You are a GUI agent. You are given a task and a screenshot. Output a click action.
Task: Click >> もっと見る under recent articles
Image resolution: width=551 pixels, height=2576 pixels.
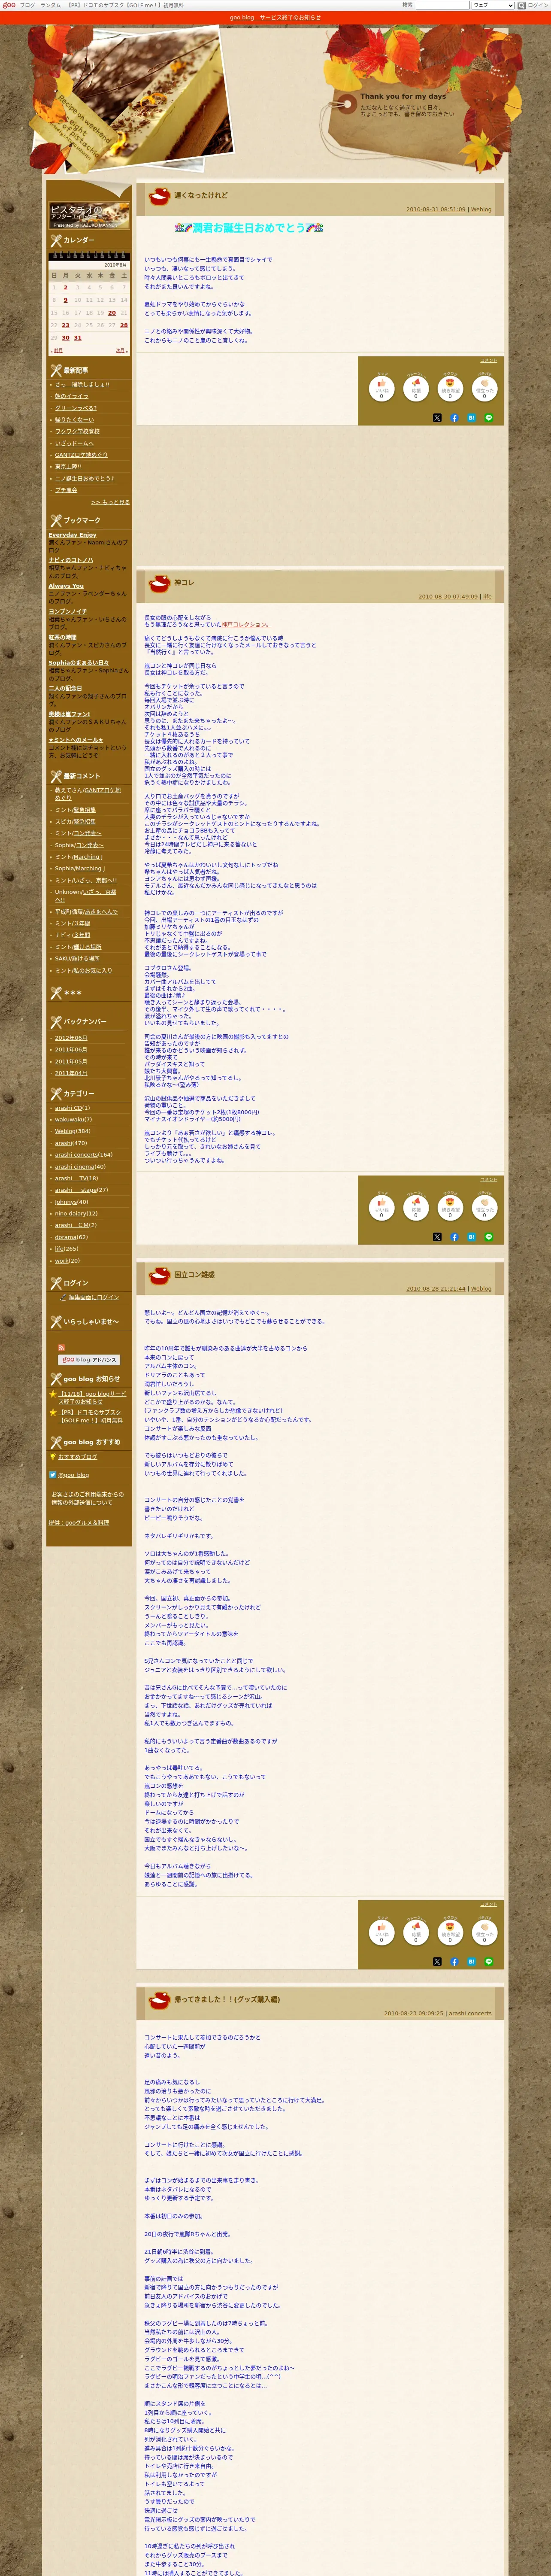point(110,502)
